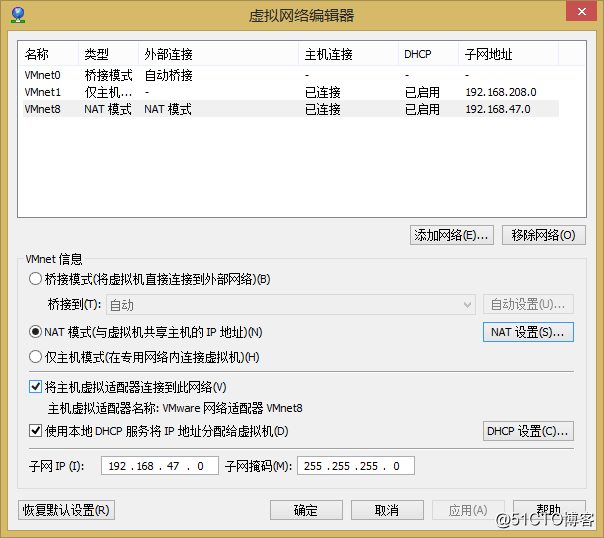The image size is (604, 538).
Task: Click the 自动设置(U)... button
Action: (x=528, y=305)
